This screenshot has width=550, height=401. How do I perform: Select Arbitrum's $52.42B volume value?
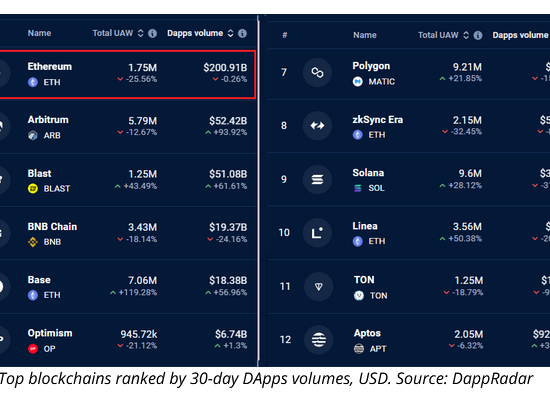click(x=228, y=121)
